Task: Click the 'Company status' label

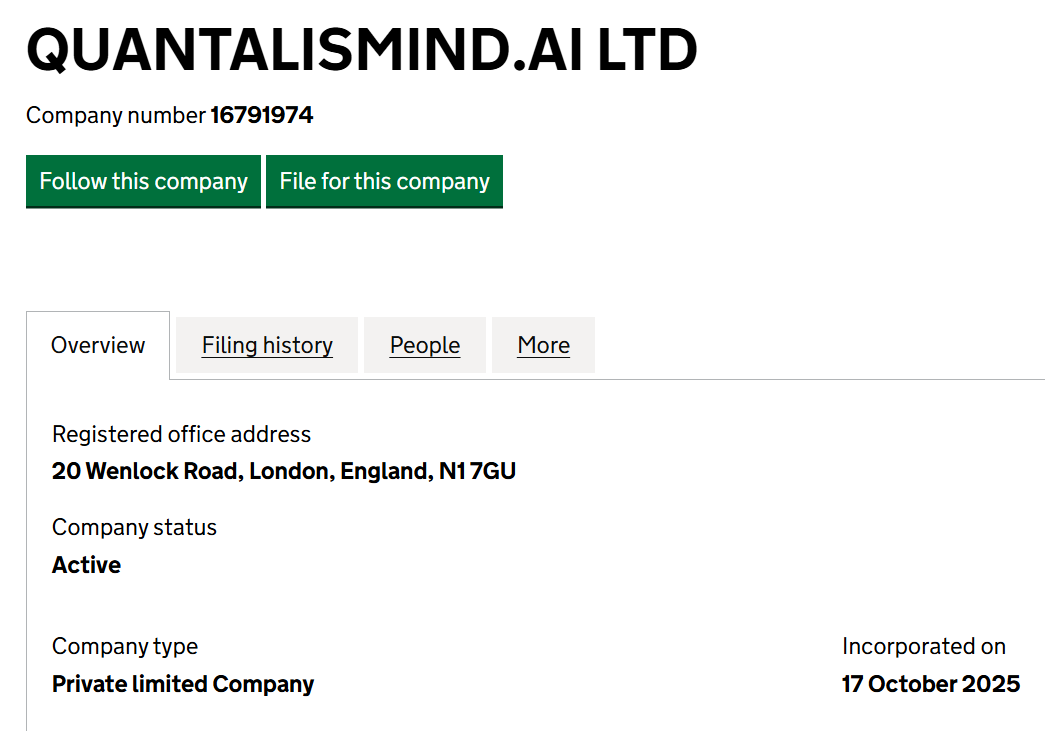Action: pyautogui.click(x=134, y=527)
